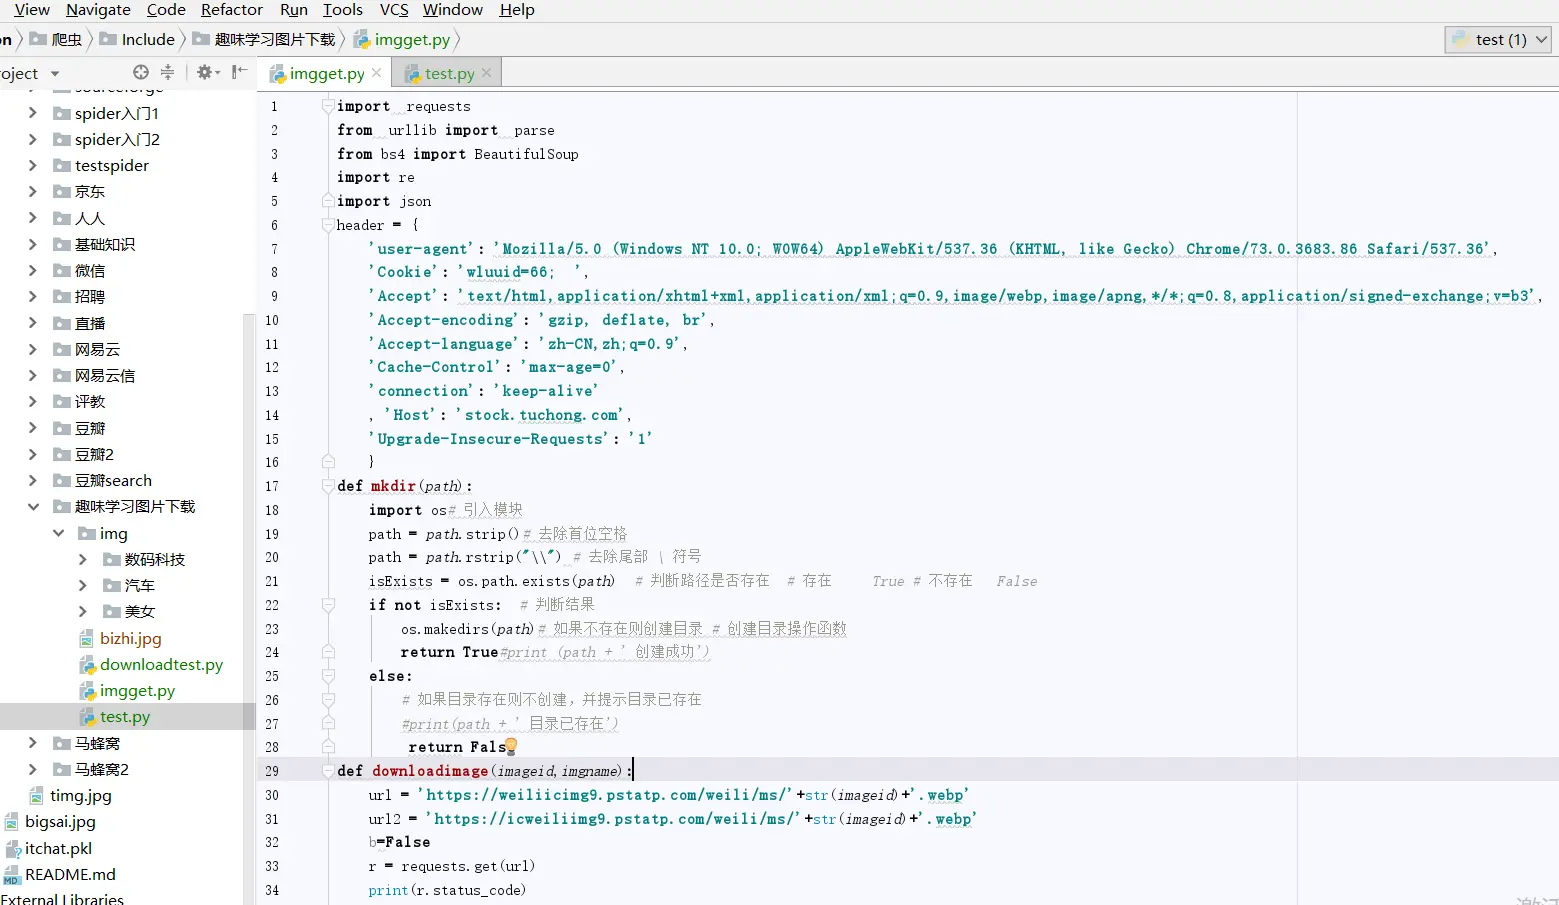Expand the spider入门1 folder
Image resolution: width=1559 pixels, height=905 pixels.
tap(33, 113)
